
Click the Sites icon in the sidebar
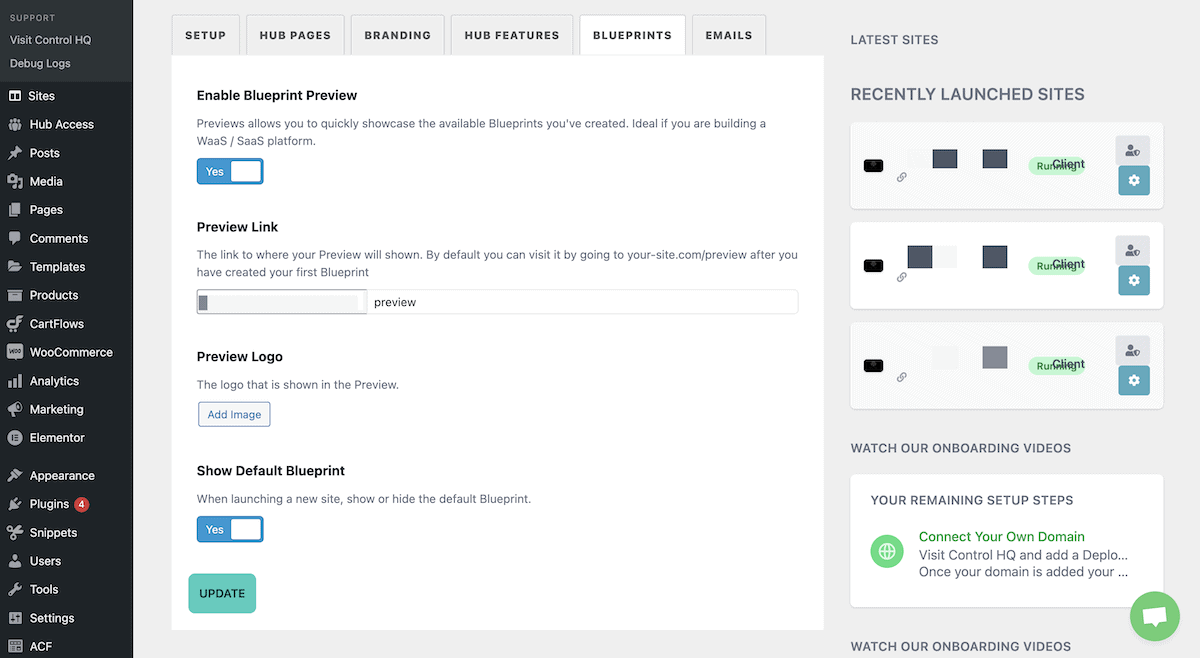click(x=15, y=96)
